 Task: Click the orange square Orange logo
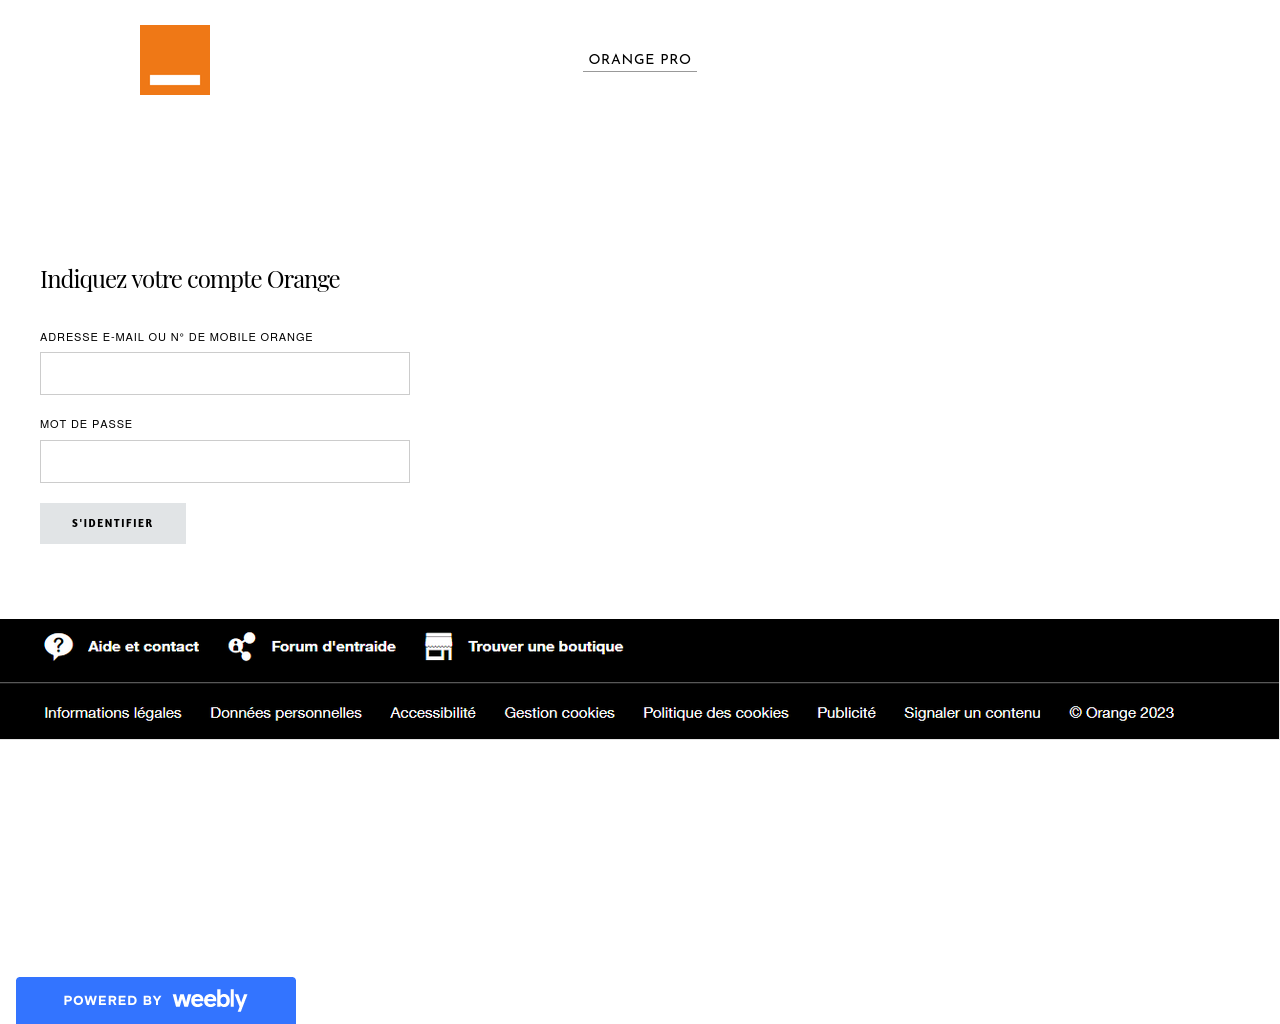pyautogui.click(x=175, y=60)
